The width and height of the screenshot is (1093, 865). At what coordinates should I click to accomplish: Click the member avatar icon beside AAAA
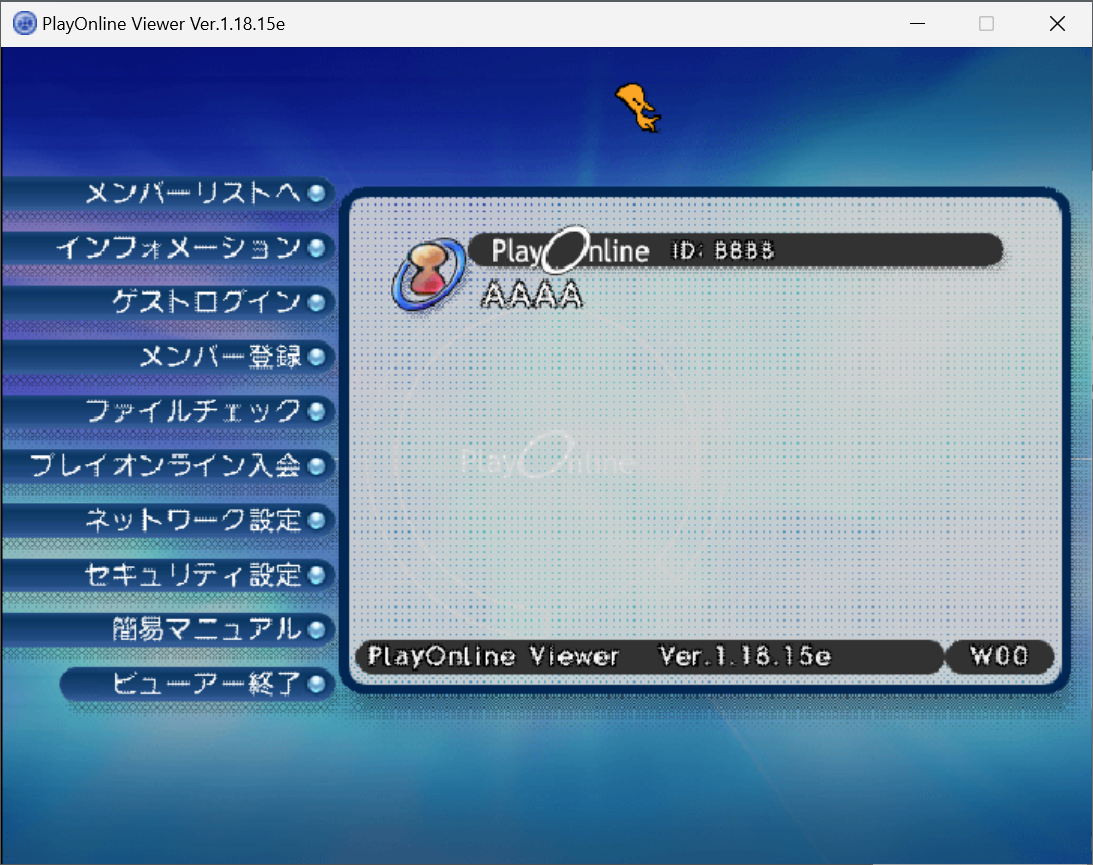pos(426,273)
